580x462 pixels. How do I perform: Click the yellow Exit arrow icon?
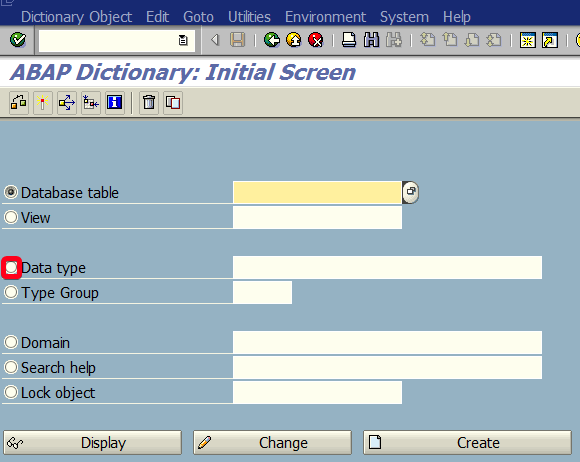point(294,40)
